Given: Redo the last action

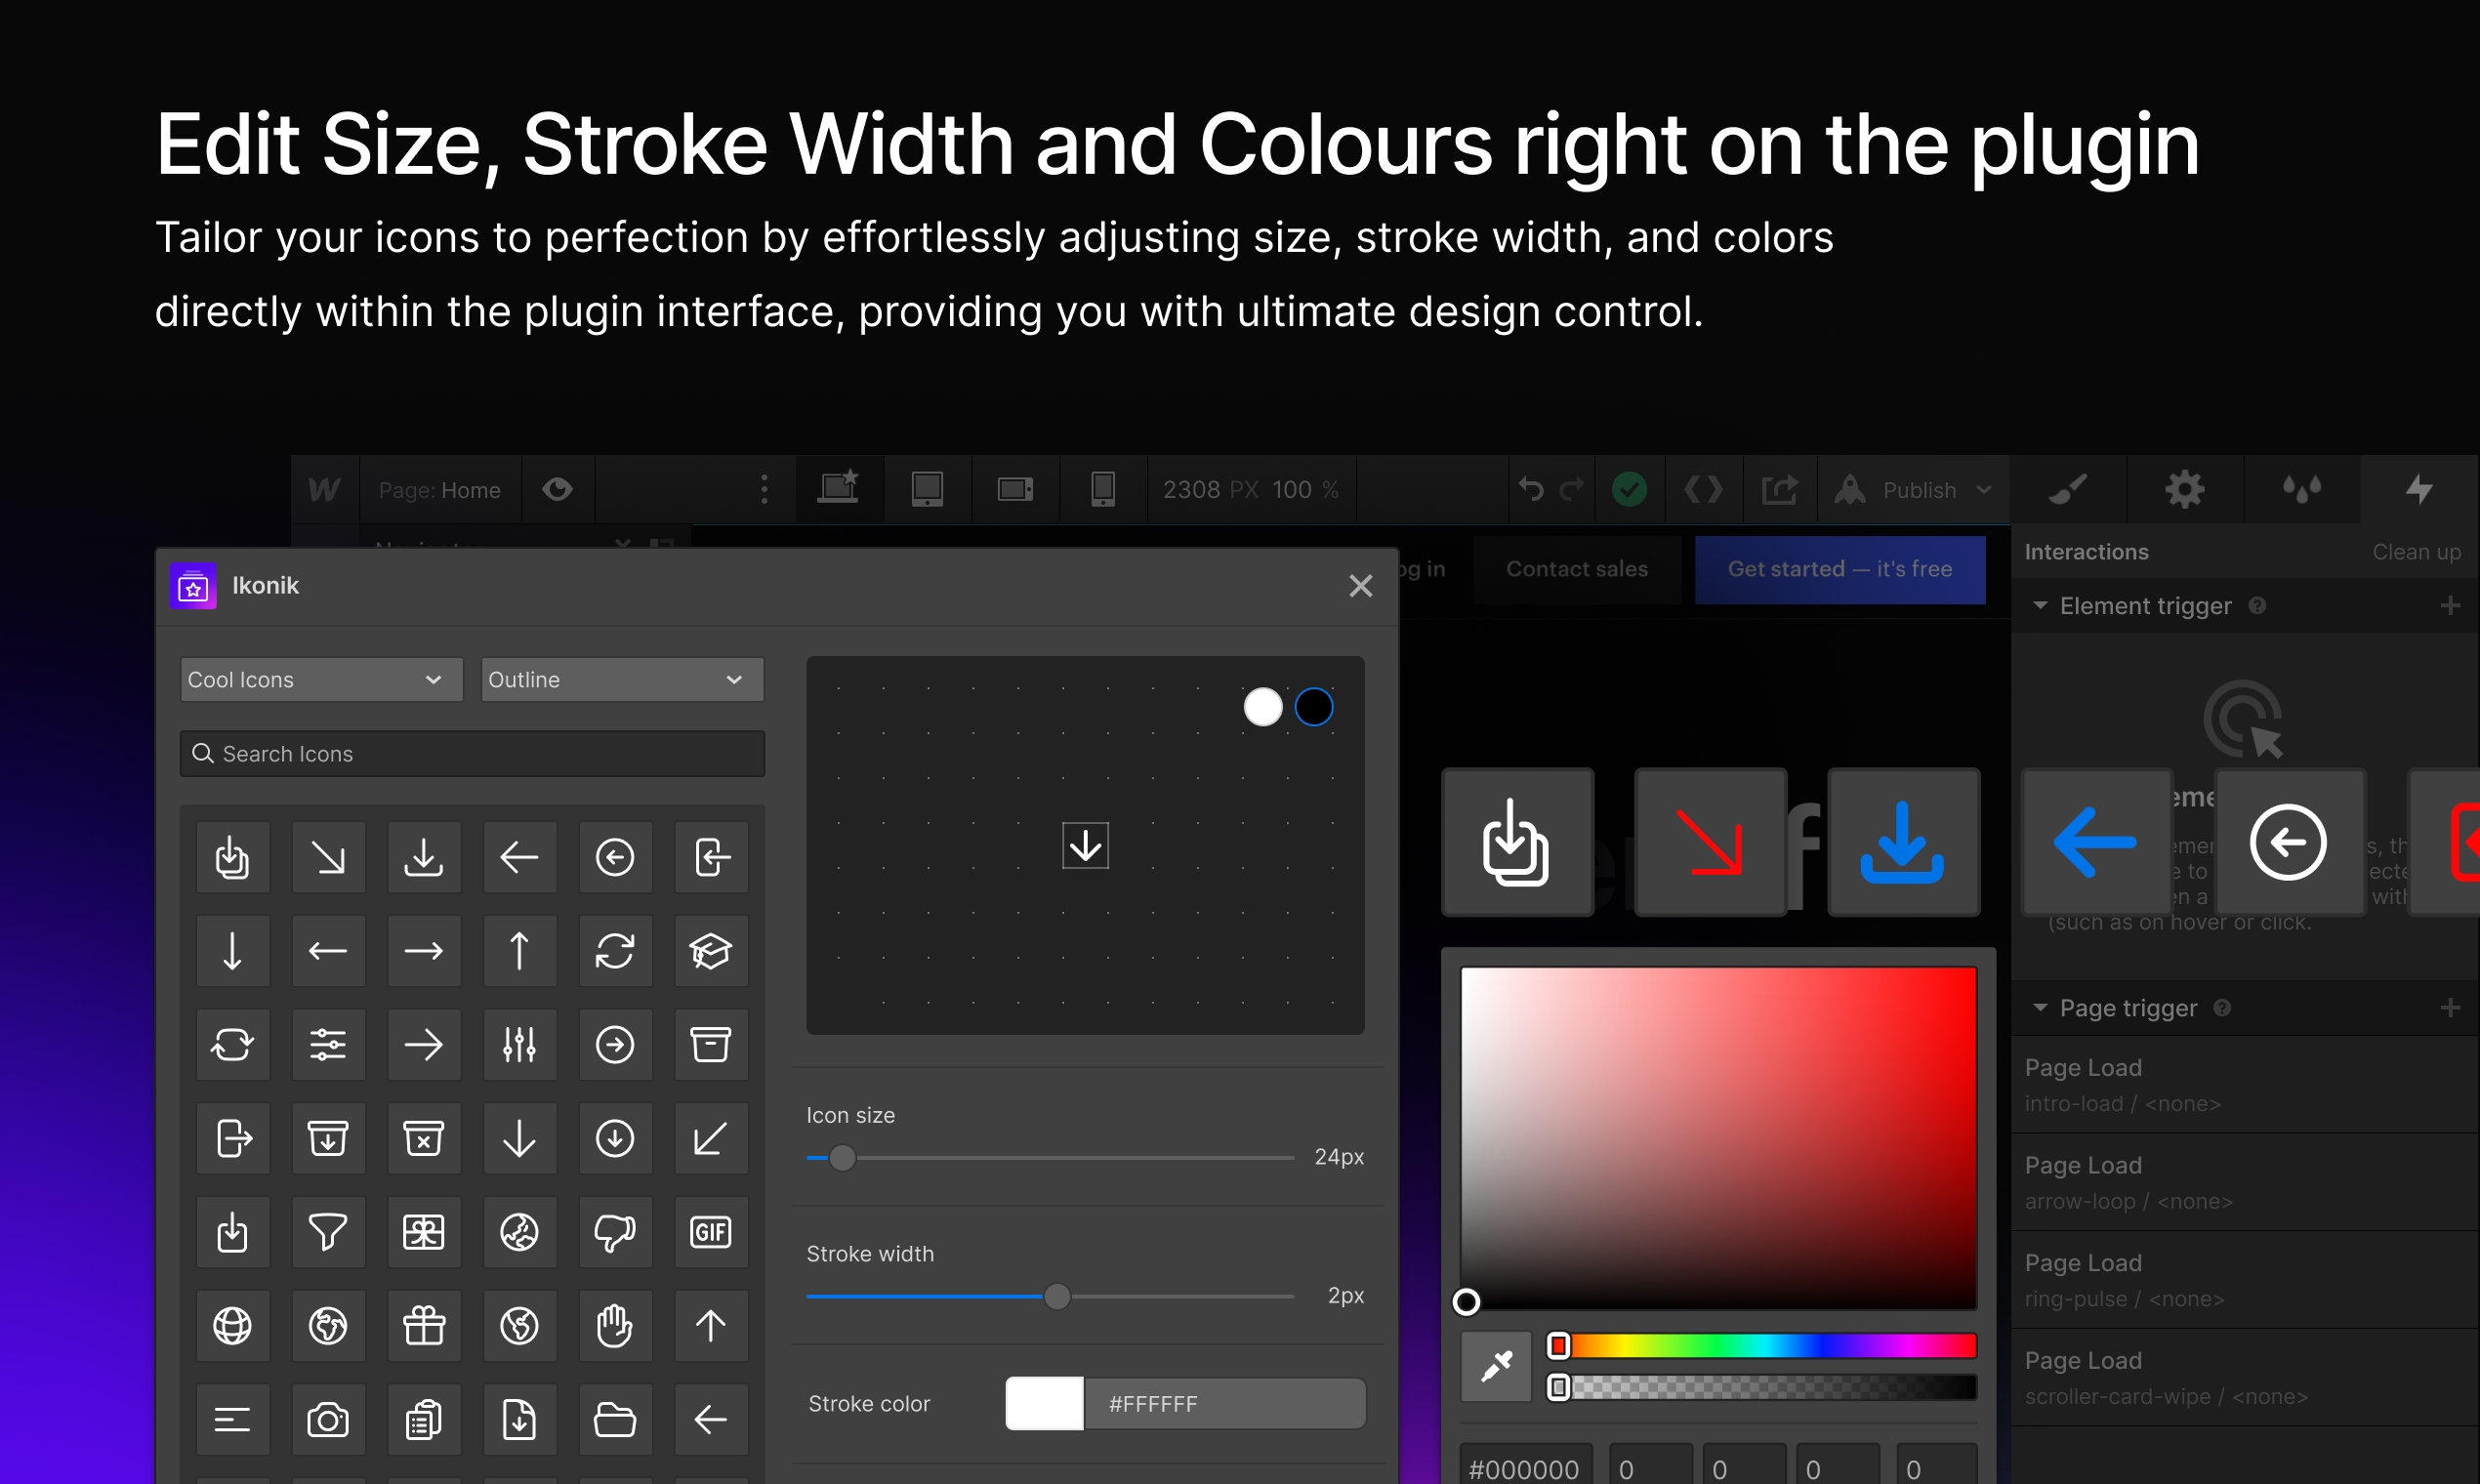Looking at the screenshot, I should pyautogui.click(x=1572, y=489).
